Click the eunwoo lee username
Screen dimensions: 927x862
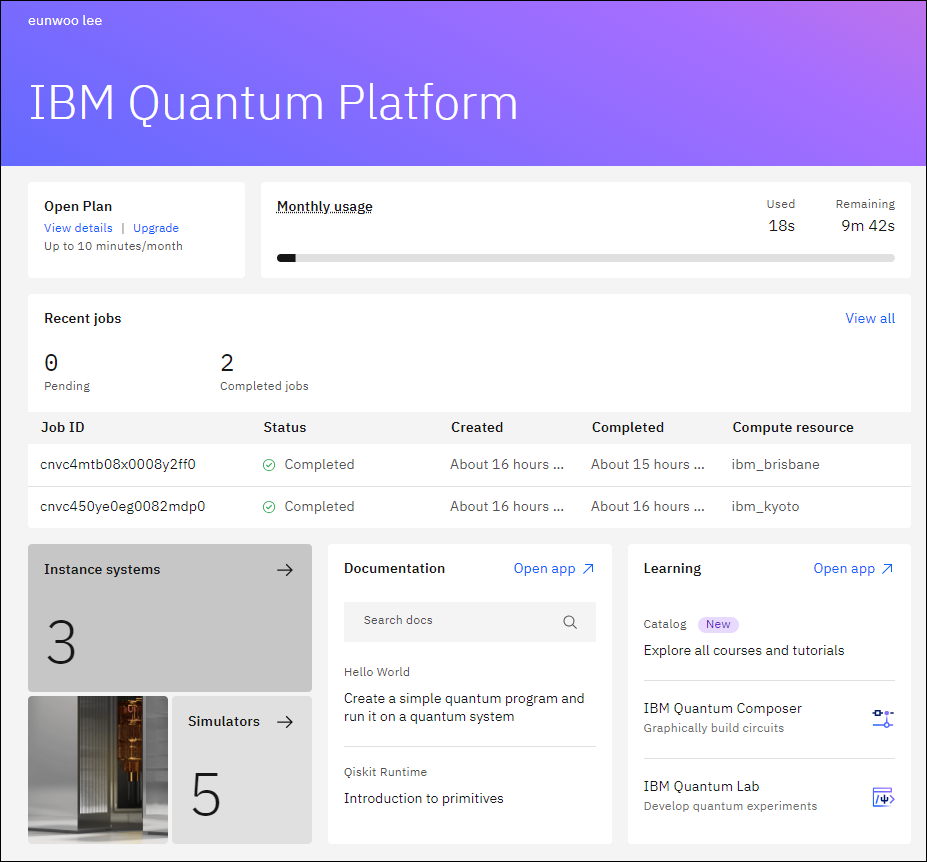pos(65,21)
